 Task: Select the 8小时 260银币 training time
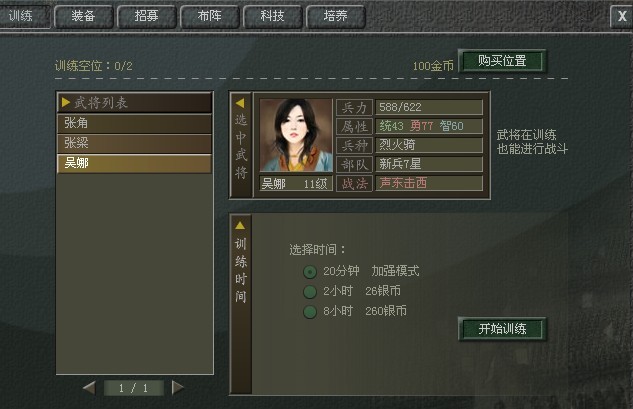310,312
